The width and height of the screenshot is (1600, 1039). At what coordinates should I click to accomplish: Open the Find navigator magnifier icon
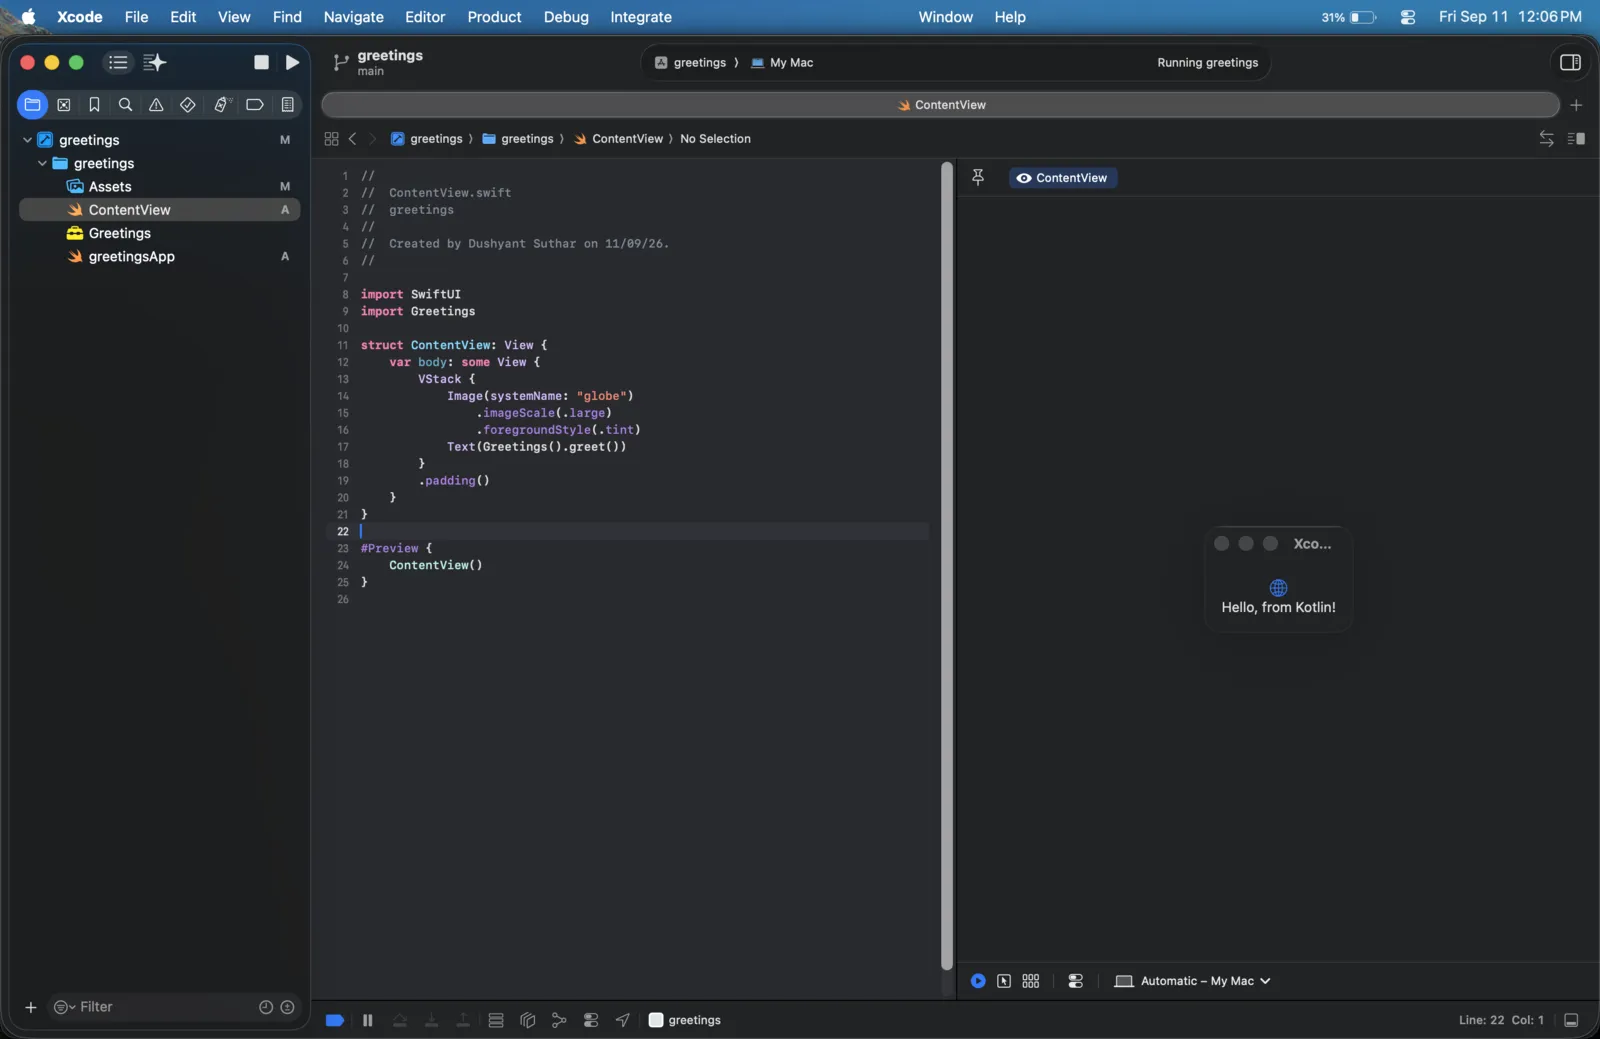(x=126, y=105)
